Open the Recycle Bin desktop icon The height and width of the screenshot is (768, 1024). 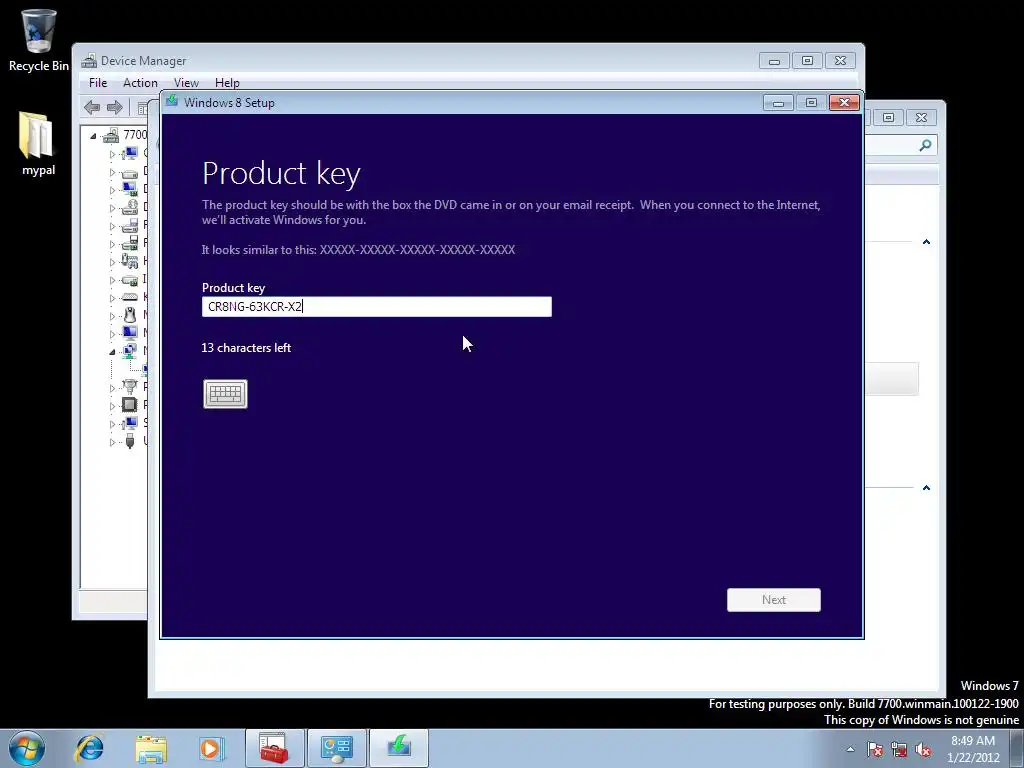pyautogui.click(x=39, y=40)
